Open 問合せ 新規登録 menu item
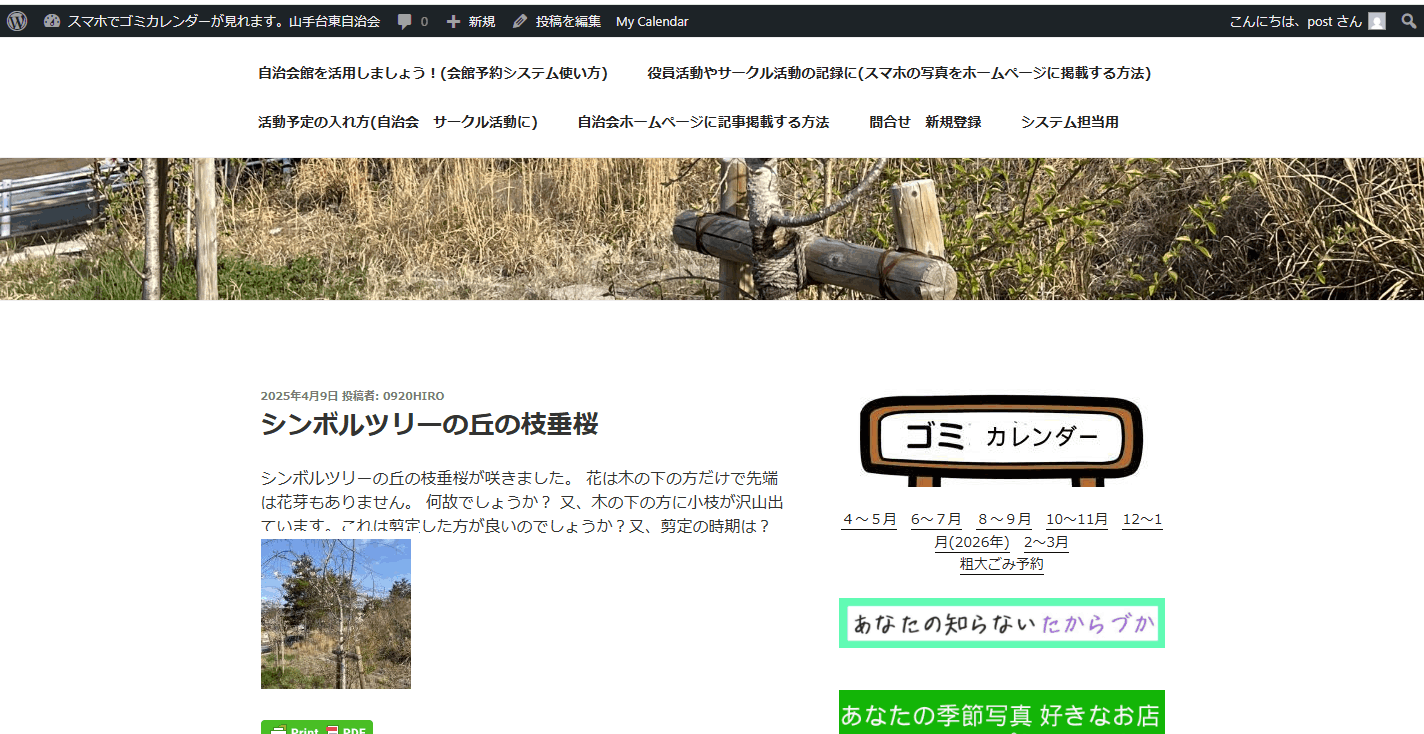This screenshot has width=1424, height=734. pyautogui.click(x=925, y=122)
